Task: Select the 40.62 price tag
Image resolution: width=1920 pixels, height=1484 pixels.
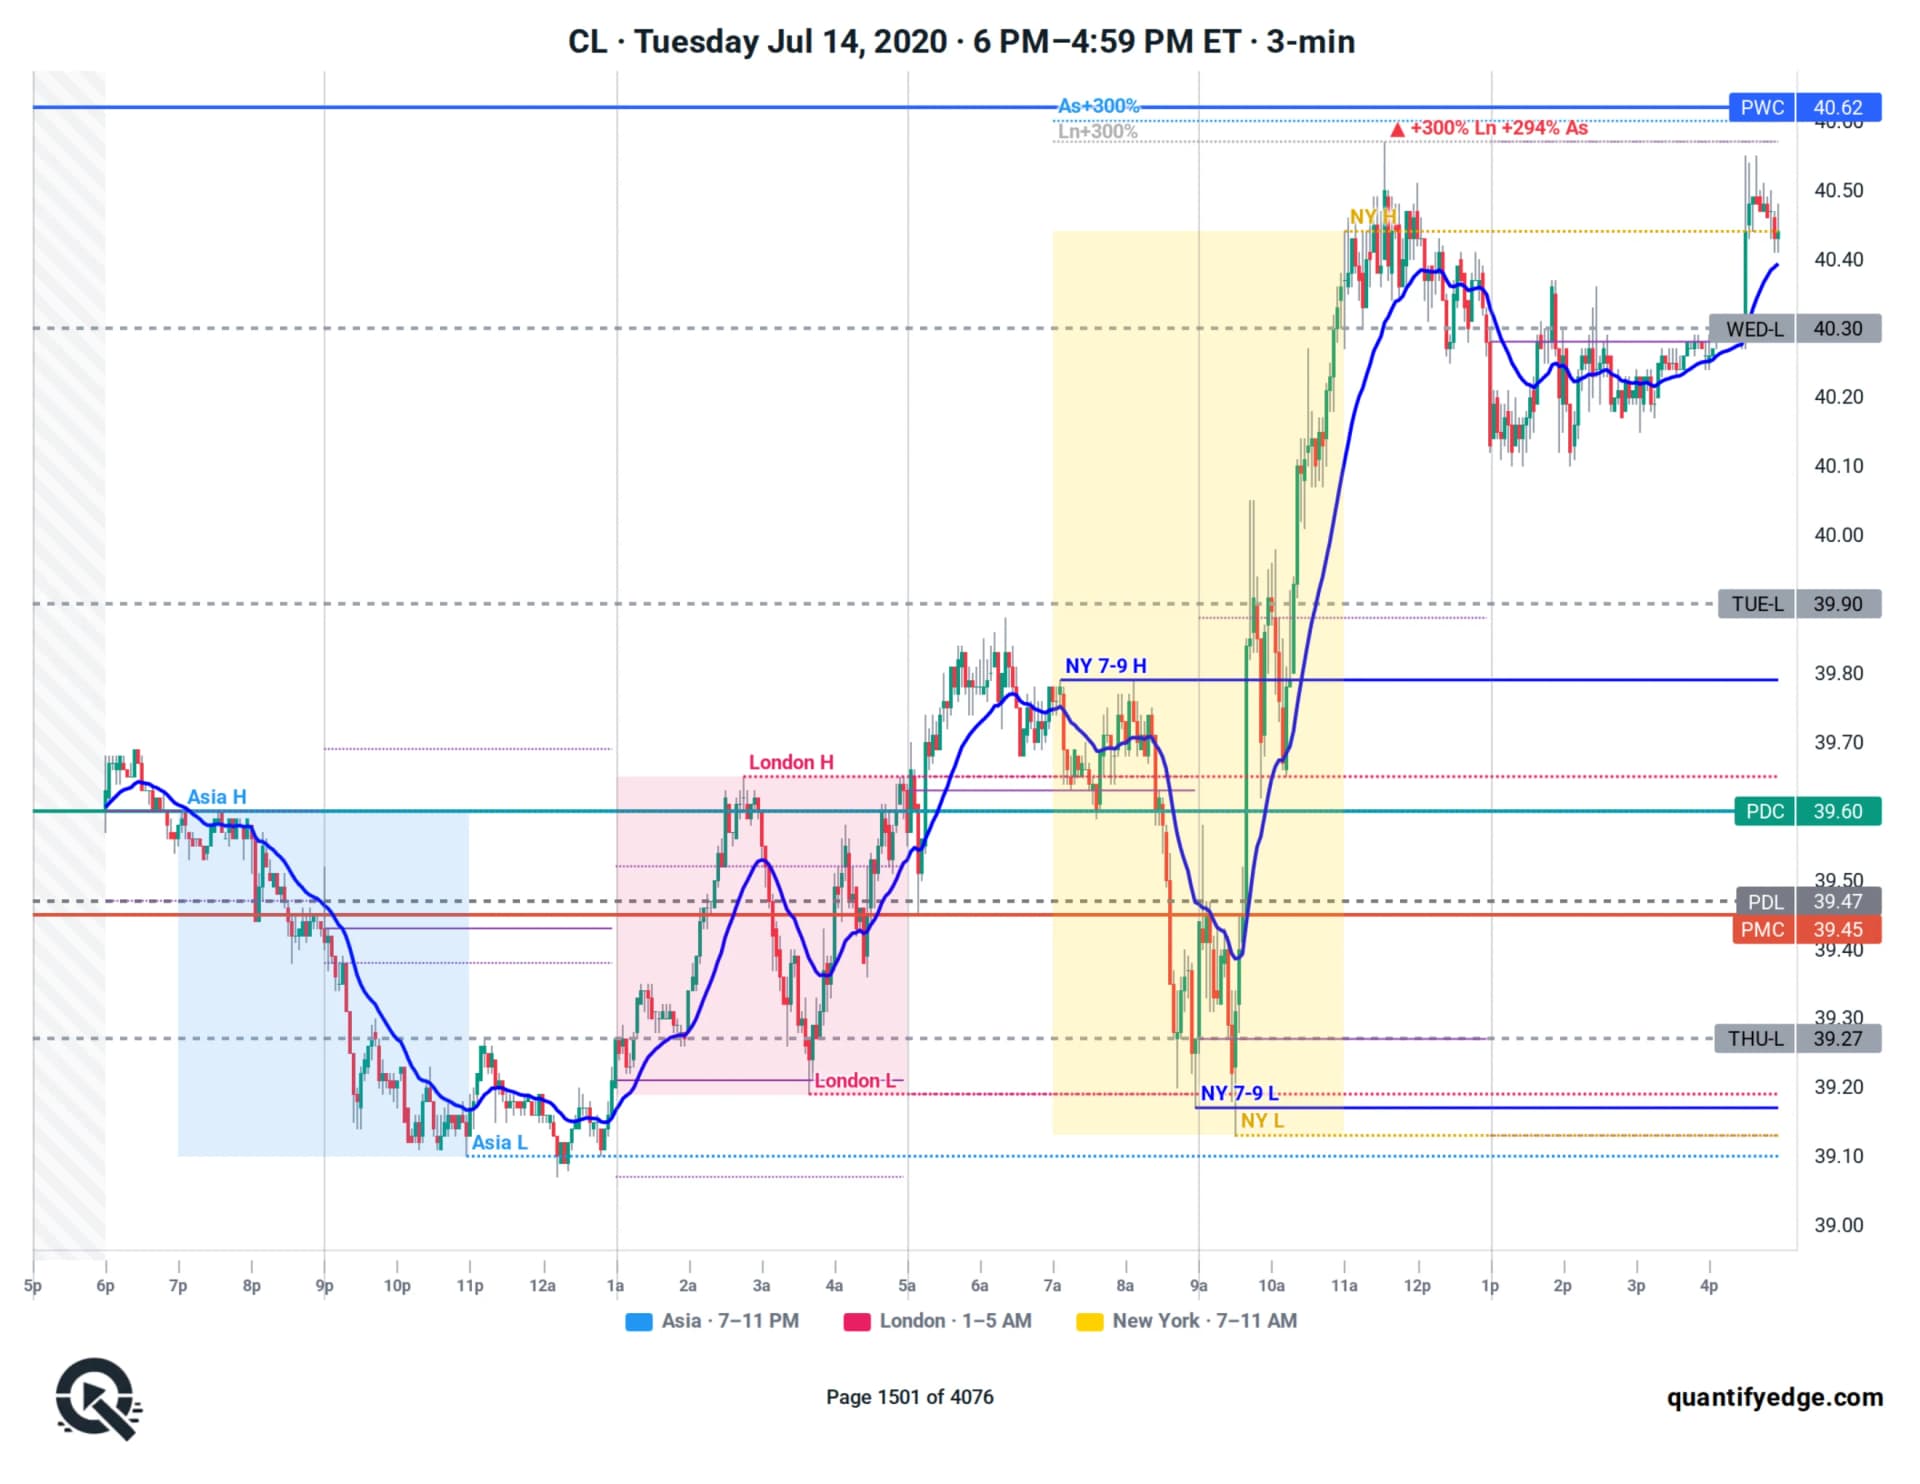Action: click(x=1838, y=107)
